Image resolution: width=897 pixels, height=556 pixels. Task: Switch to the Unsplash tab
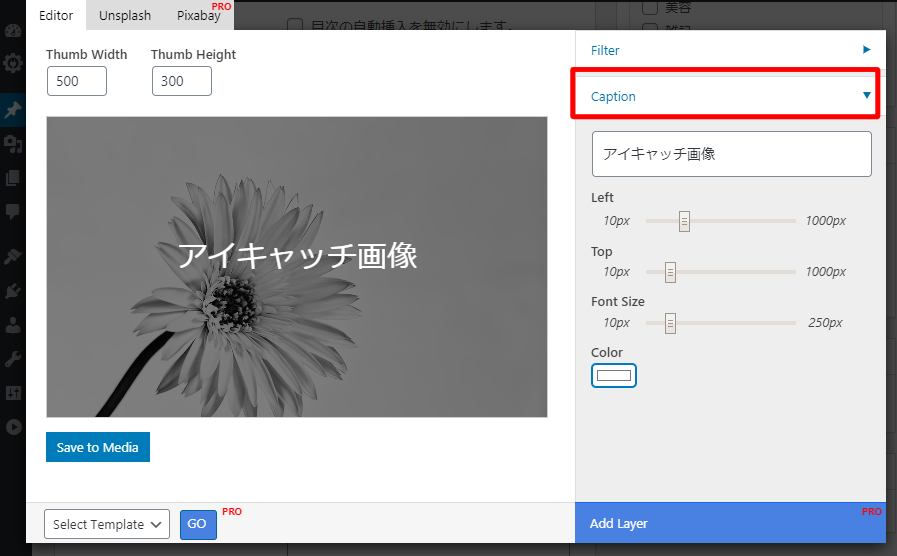click(x=125, y=15)
